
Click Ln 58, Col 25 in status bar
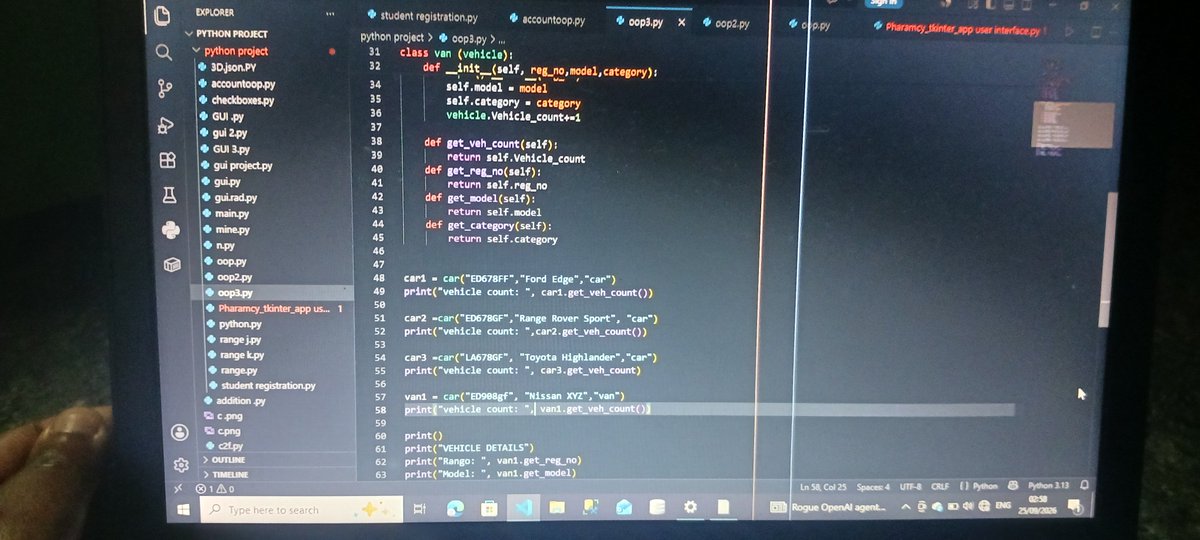point(823,487)
